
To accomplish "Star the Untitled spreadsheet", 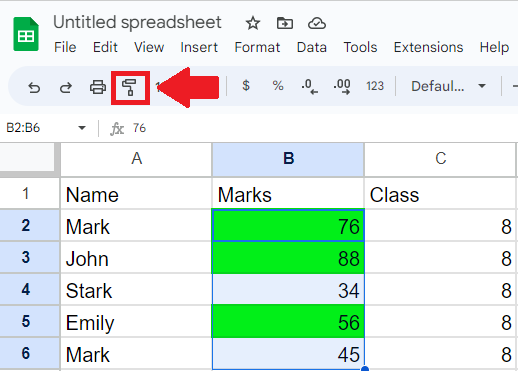I will click(x=253, y=24).
